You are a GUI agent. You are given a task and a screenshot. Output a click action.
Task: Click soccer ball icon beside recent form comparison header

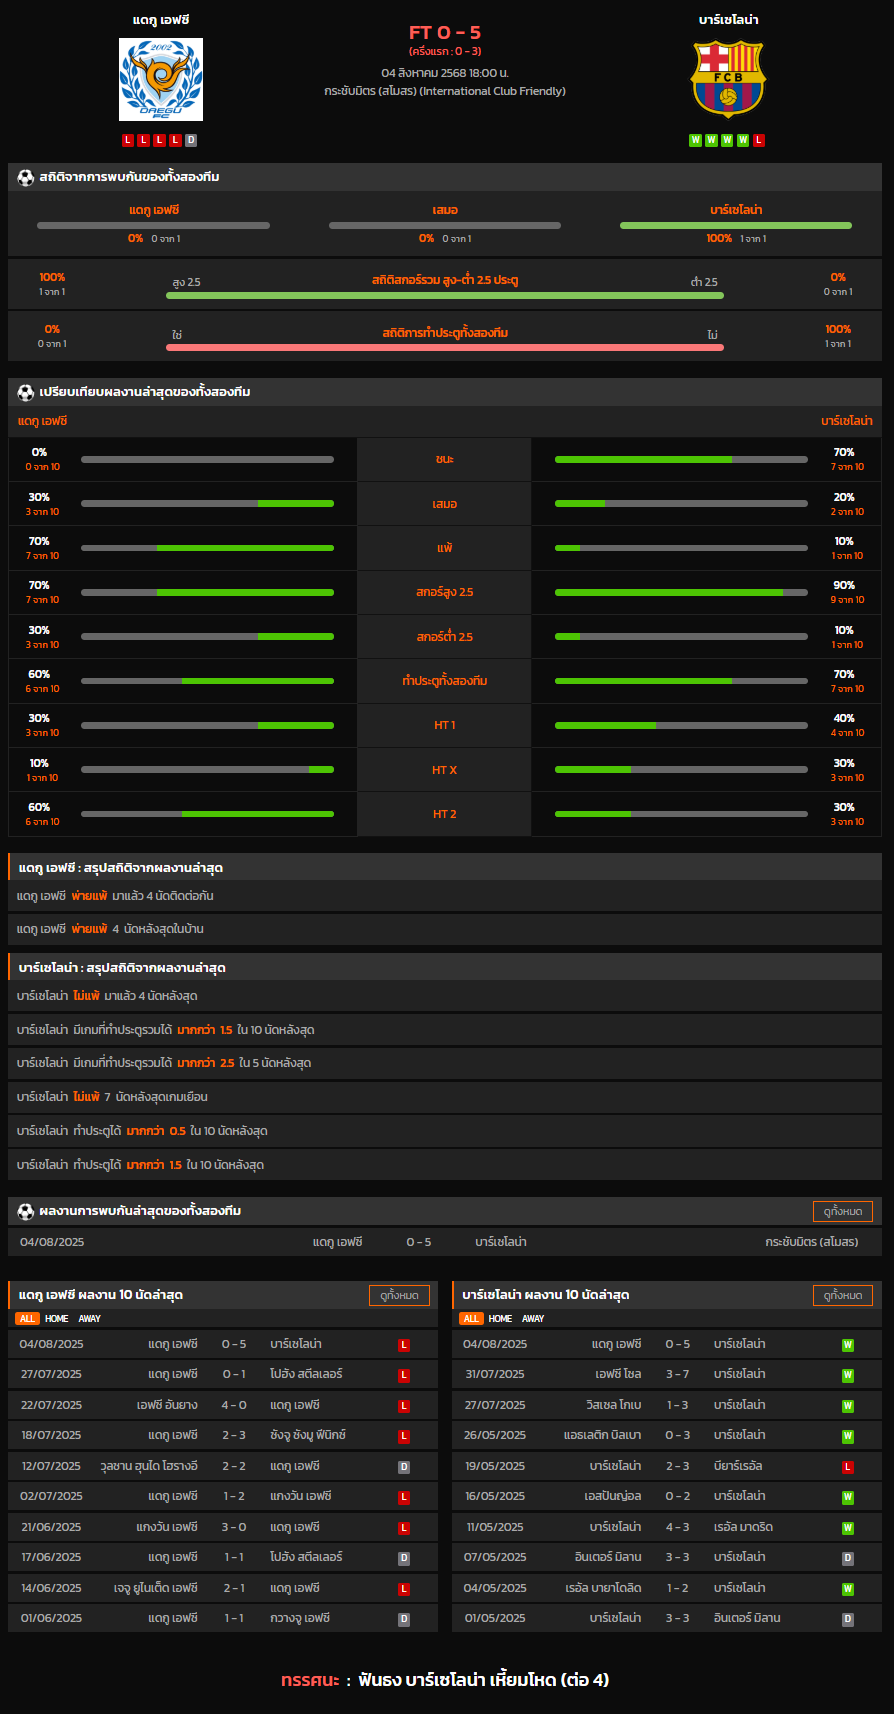[26, 392]
